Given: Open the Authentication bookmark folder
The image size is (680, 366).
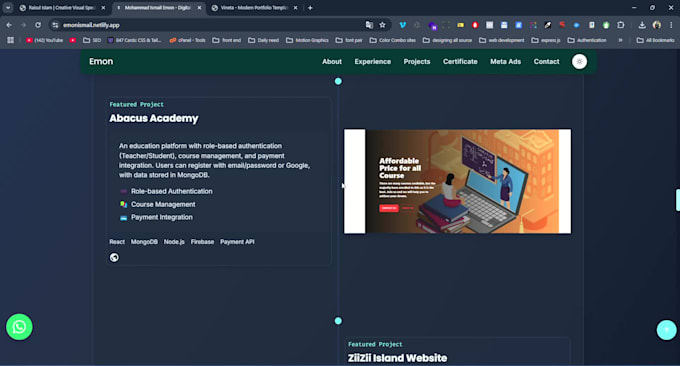Looking at the screenshot, I should click(587, 40).
